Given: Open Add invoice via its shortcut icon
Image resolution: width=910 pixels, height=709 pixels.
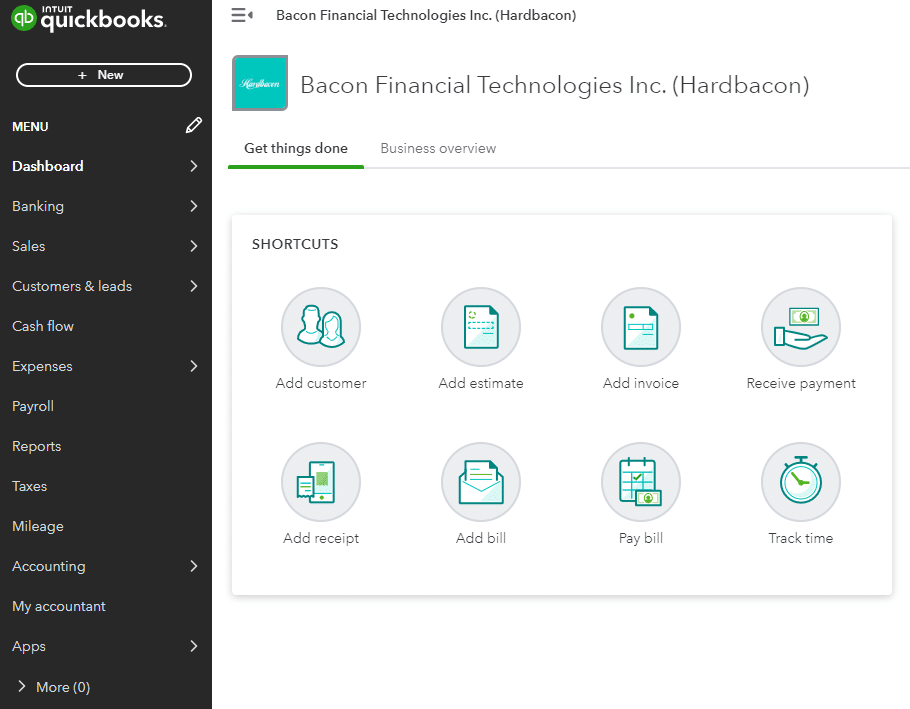Looking at the screenshot, I should coord(640,327).
